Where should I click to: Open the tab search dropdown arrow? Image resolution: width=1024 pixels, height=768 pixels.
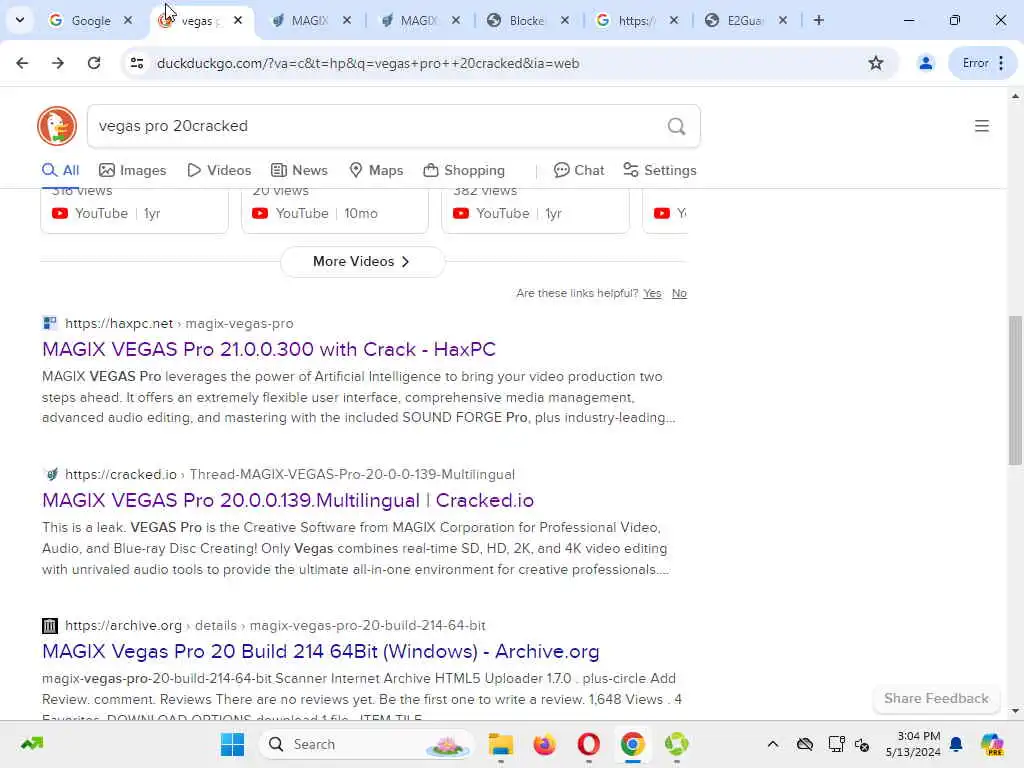pos(20,20)
